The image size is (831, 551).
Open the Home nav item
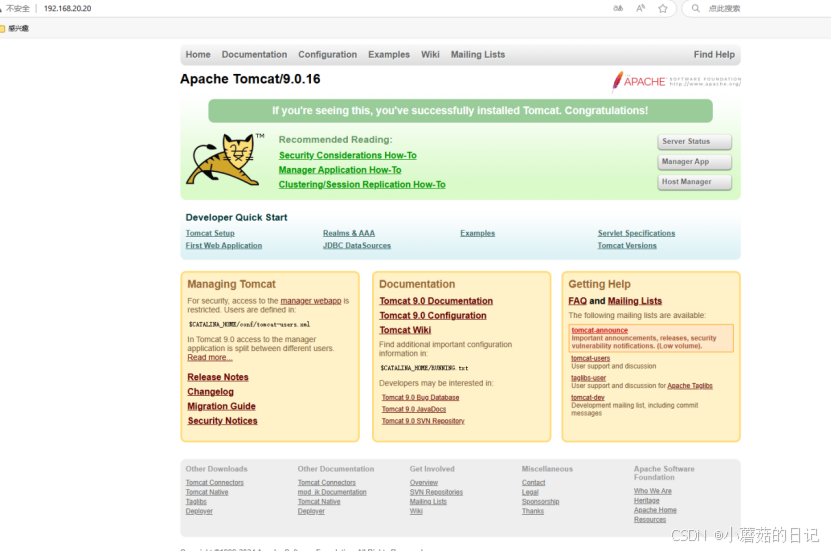click(198, 55)
